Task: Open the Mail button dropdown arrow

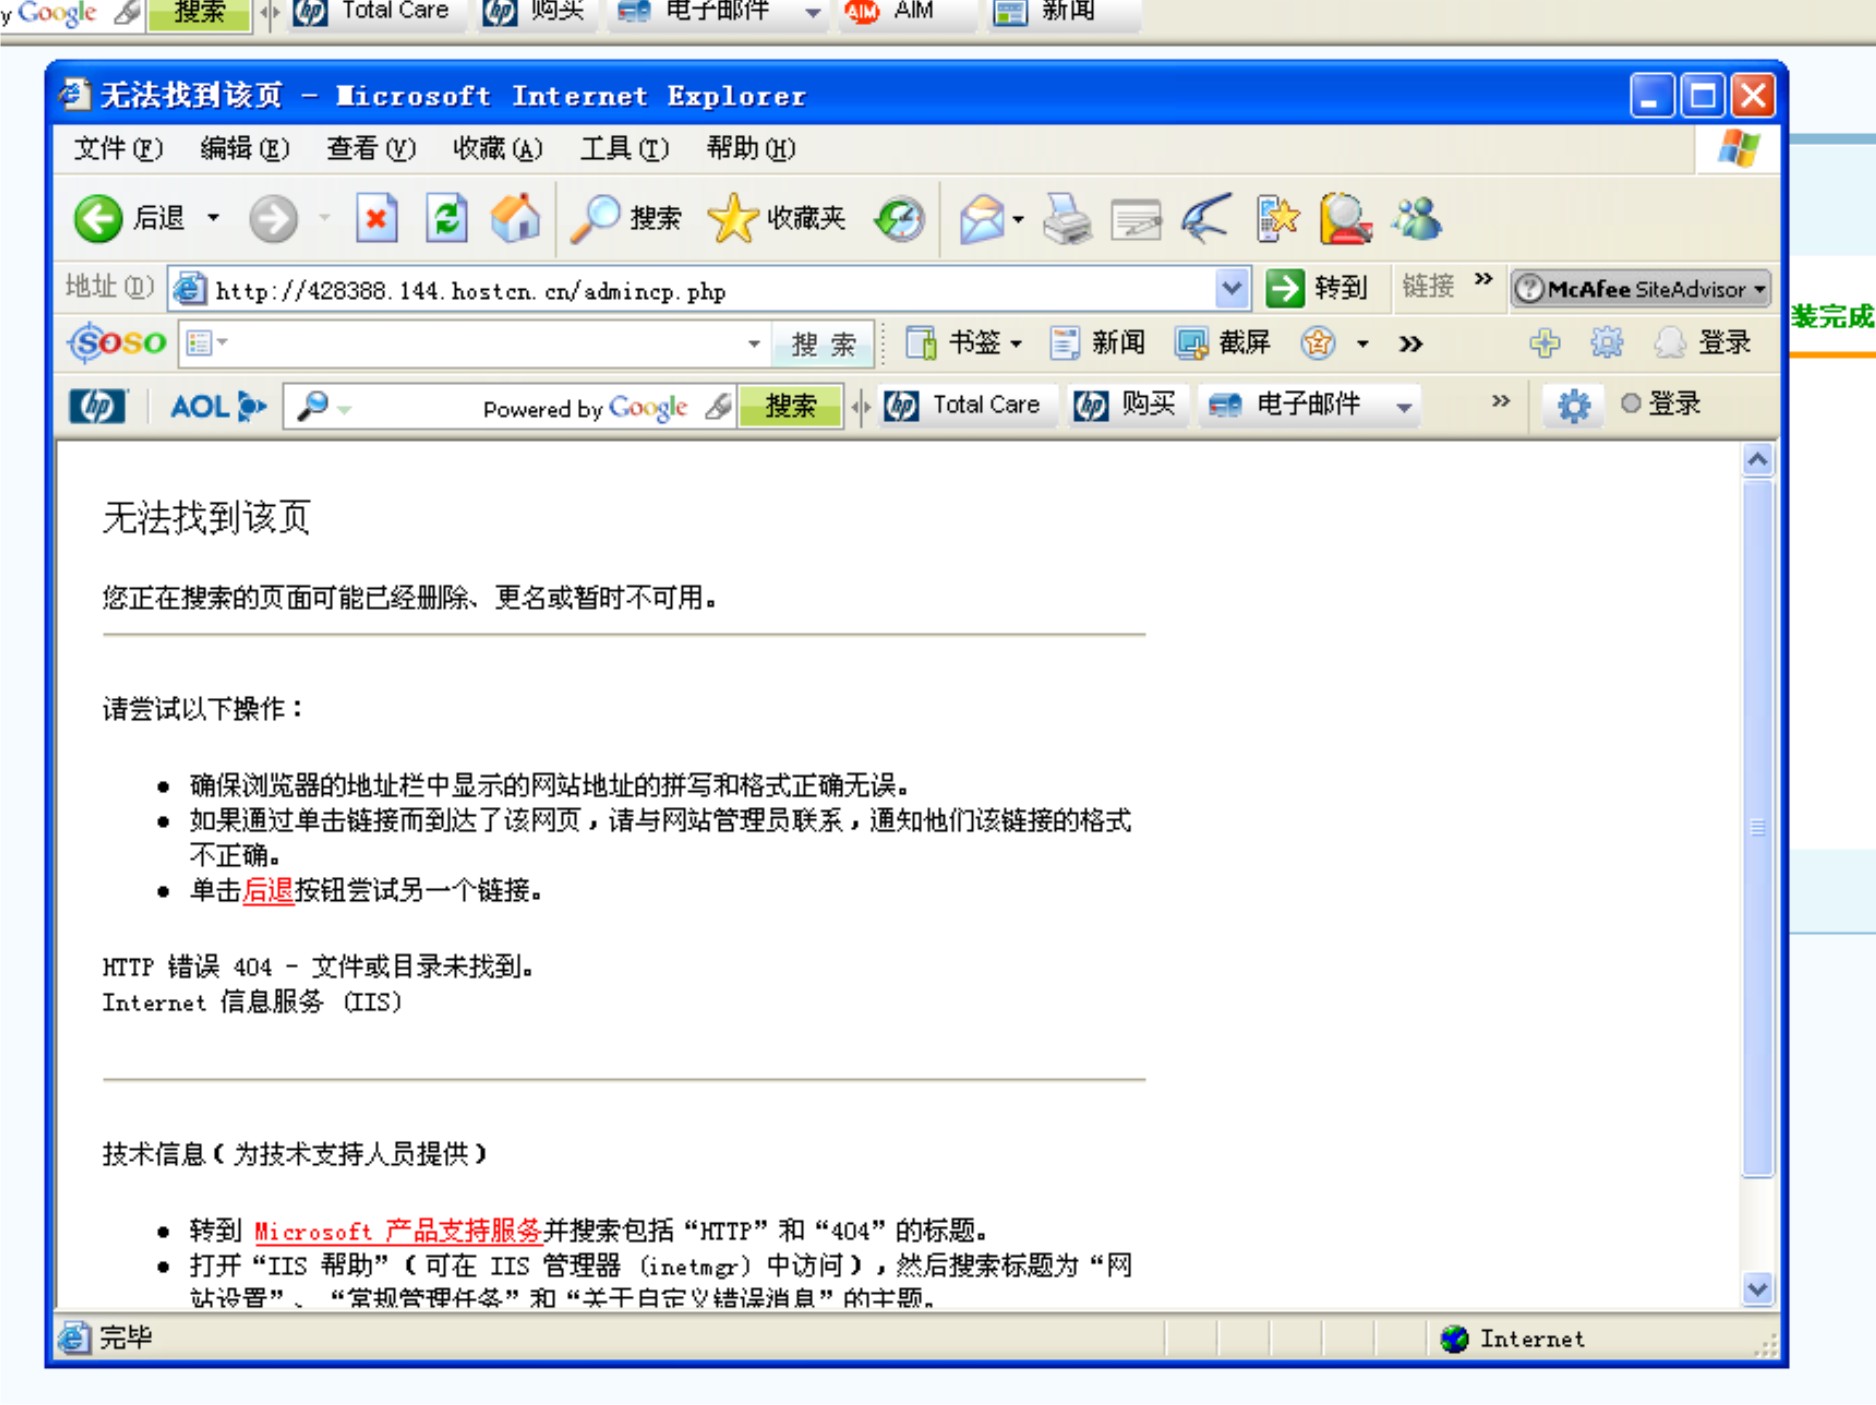Action: pyautogui.click(x=1018, y=219)
